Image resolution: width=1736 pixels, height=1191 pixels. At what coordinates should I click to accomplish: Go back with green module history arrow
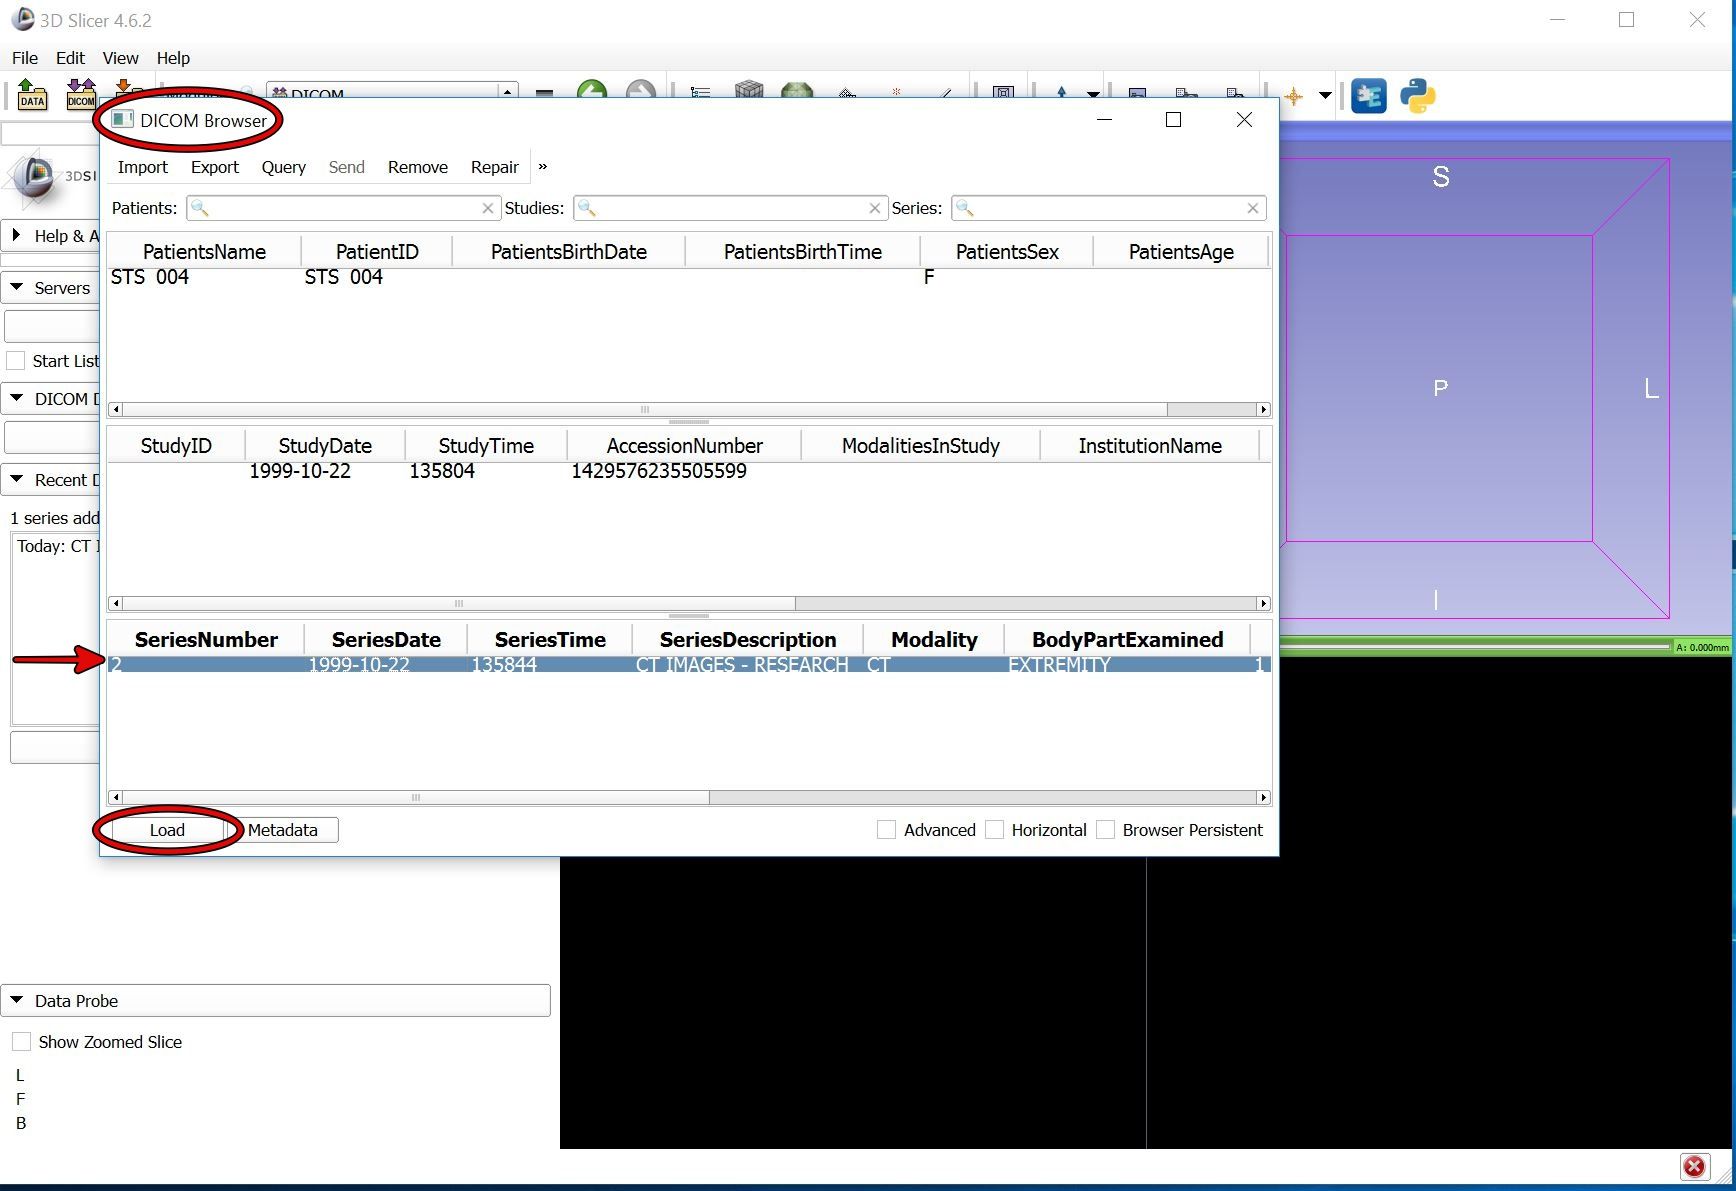click(x=592, y=91)
